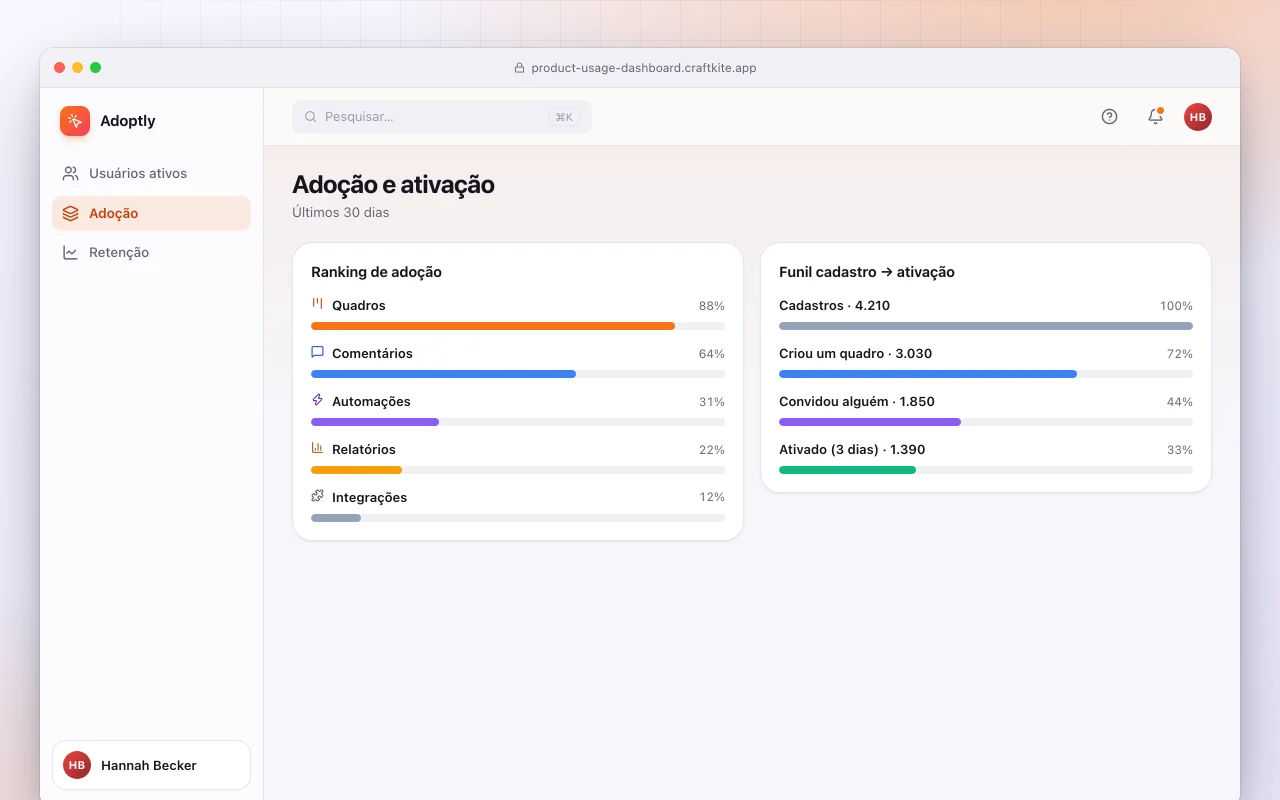Click the 'Últimos 30 dias' subtitle

(341, 213)
